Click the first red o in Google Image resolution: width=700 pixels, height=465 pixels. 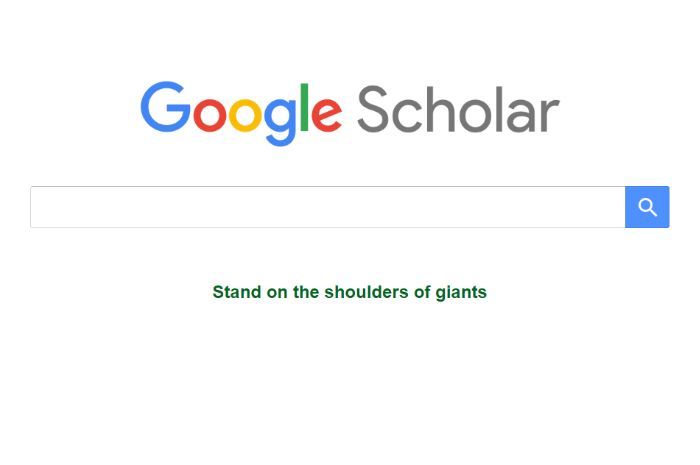tap(210, 115)
